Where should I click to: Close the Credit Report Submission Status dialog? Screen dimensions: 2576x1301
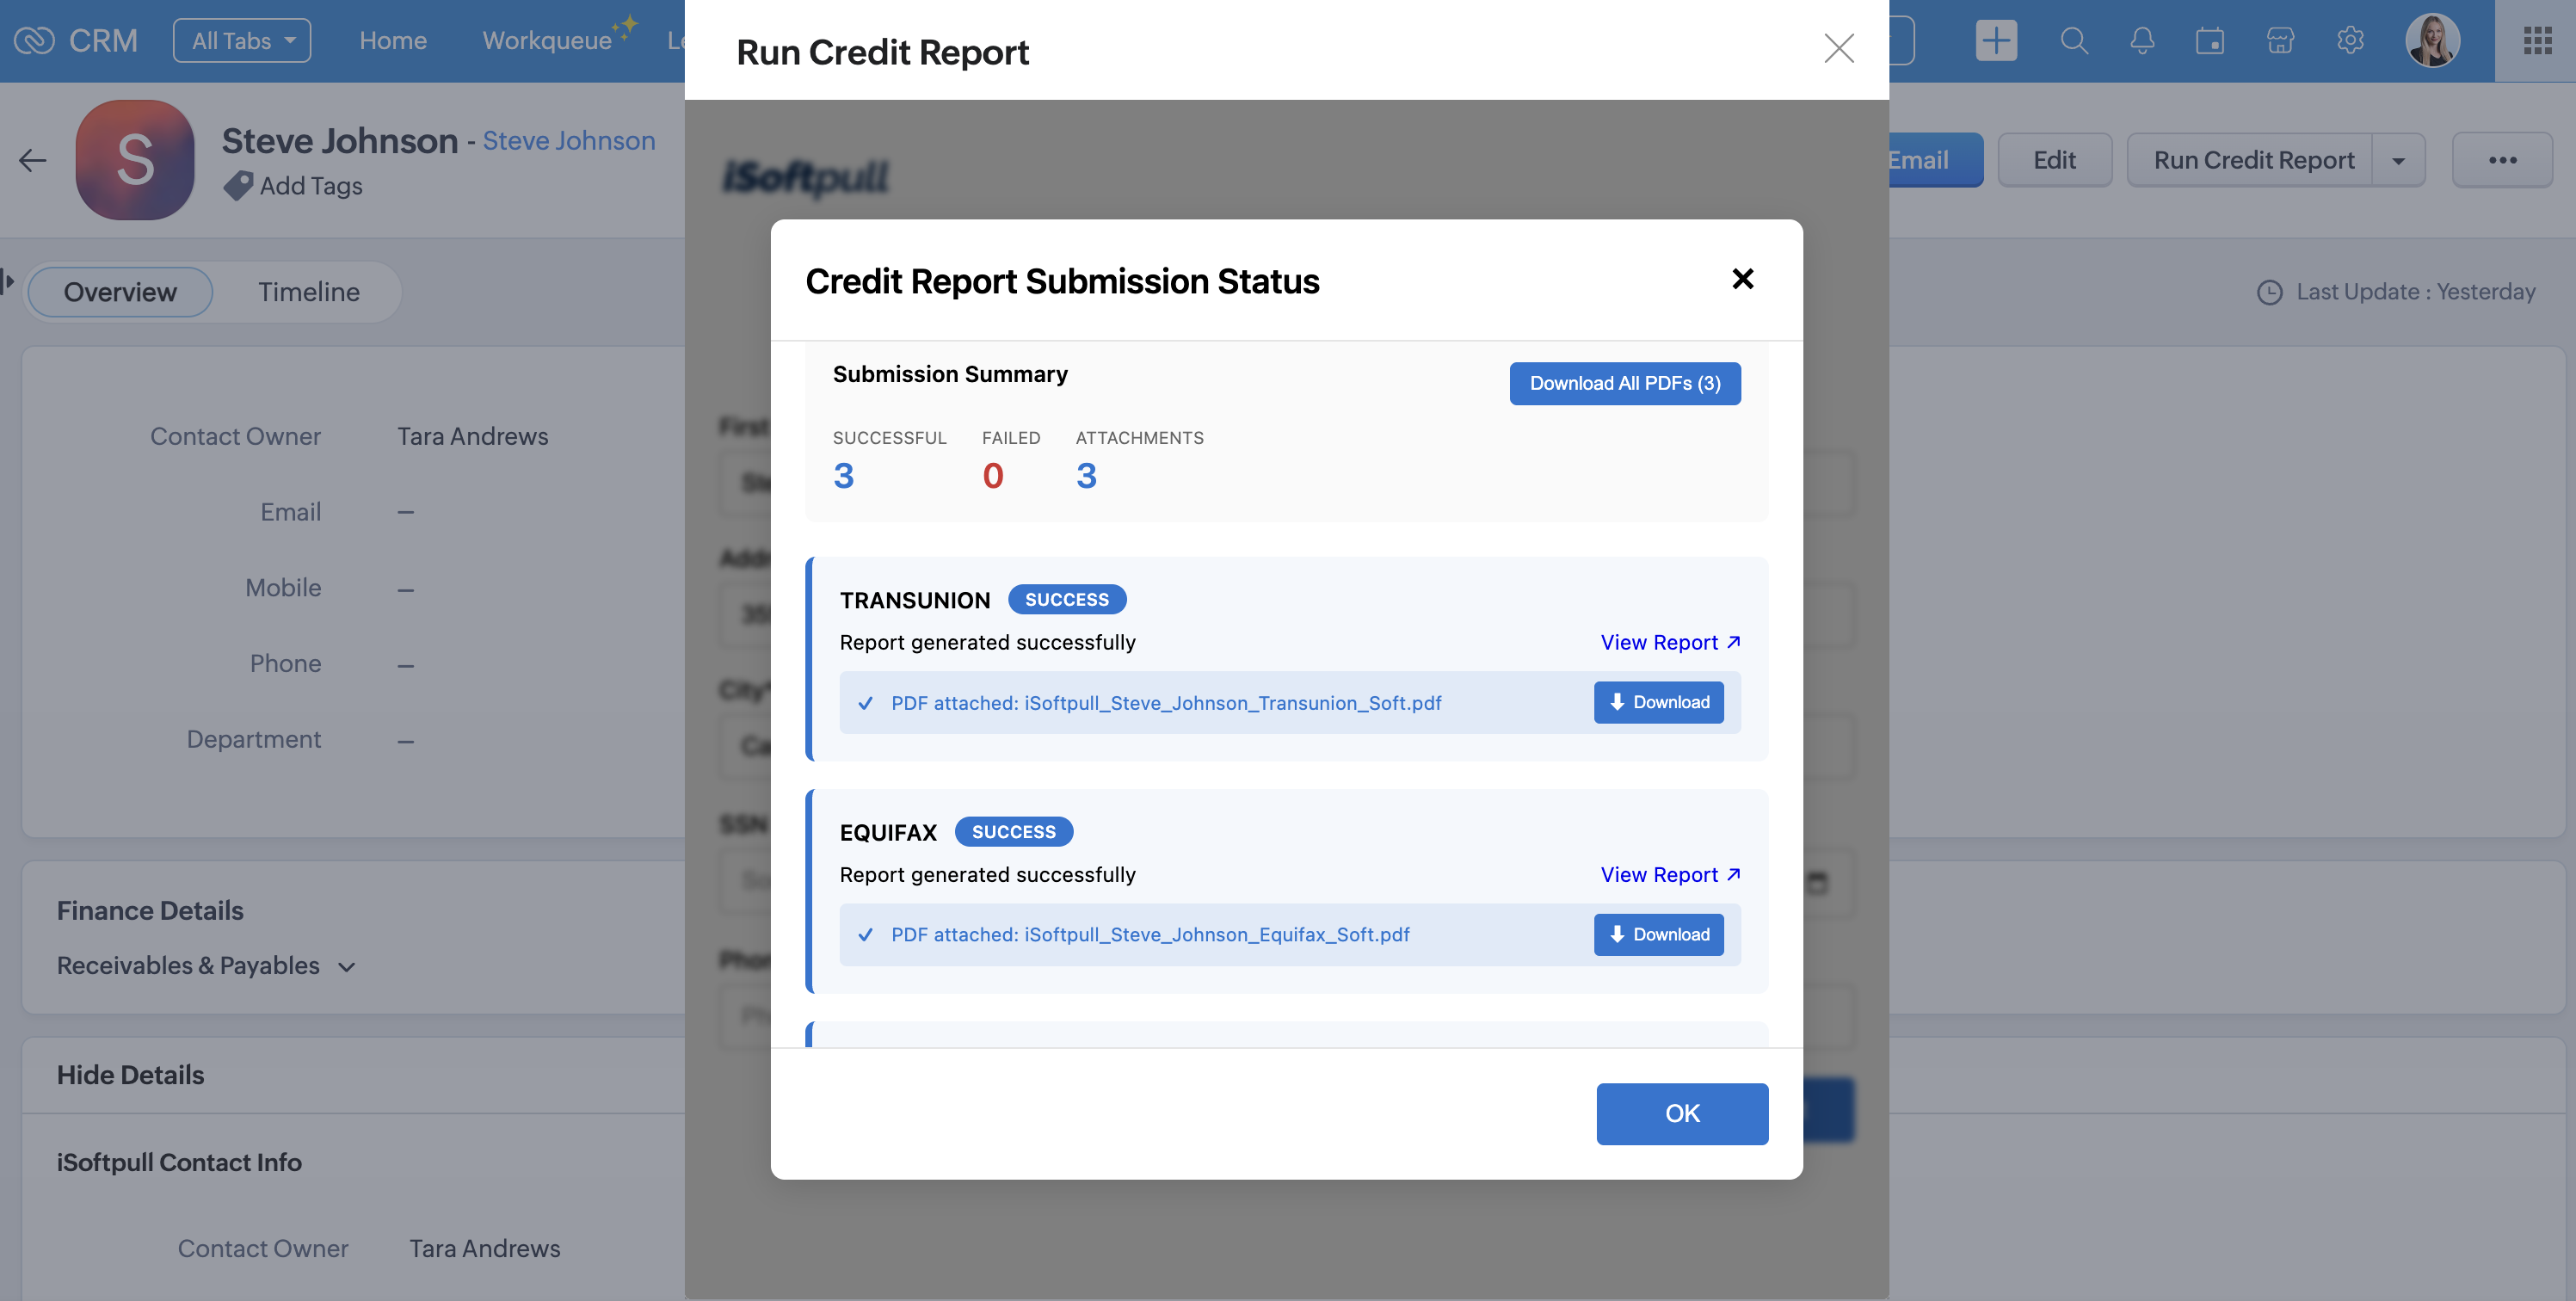click(1742, 279)
